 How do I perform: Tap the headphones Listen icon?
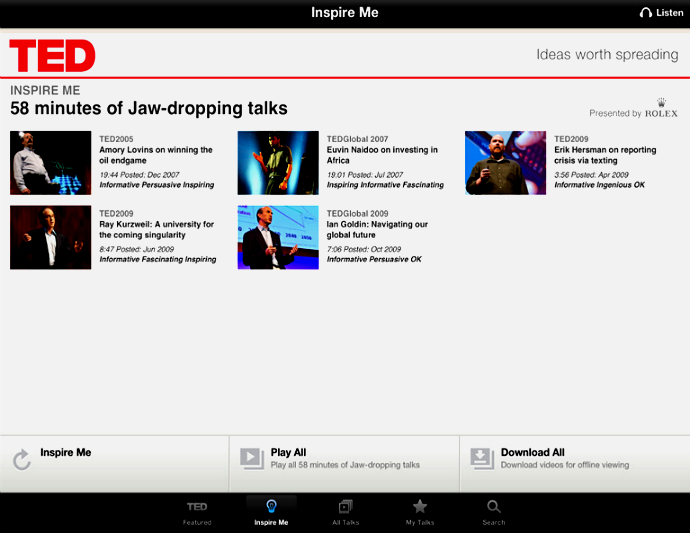pos(646,13)
